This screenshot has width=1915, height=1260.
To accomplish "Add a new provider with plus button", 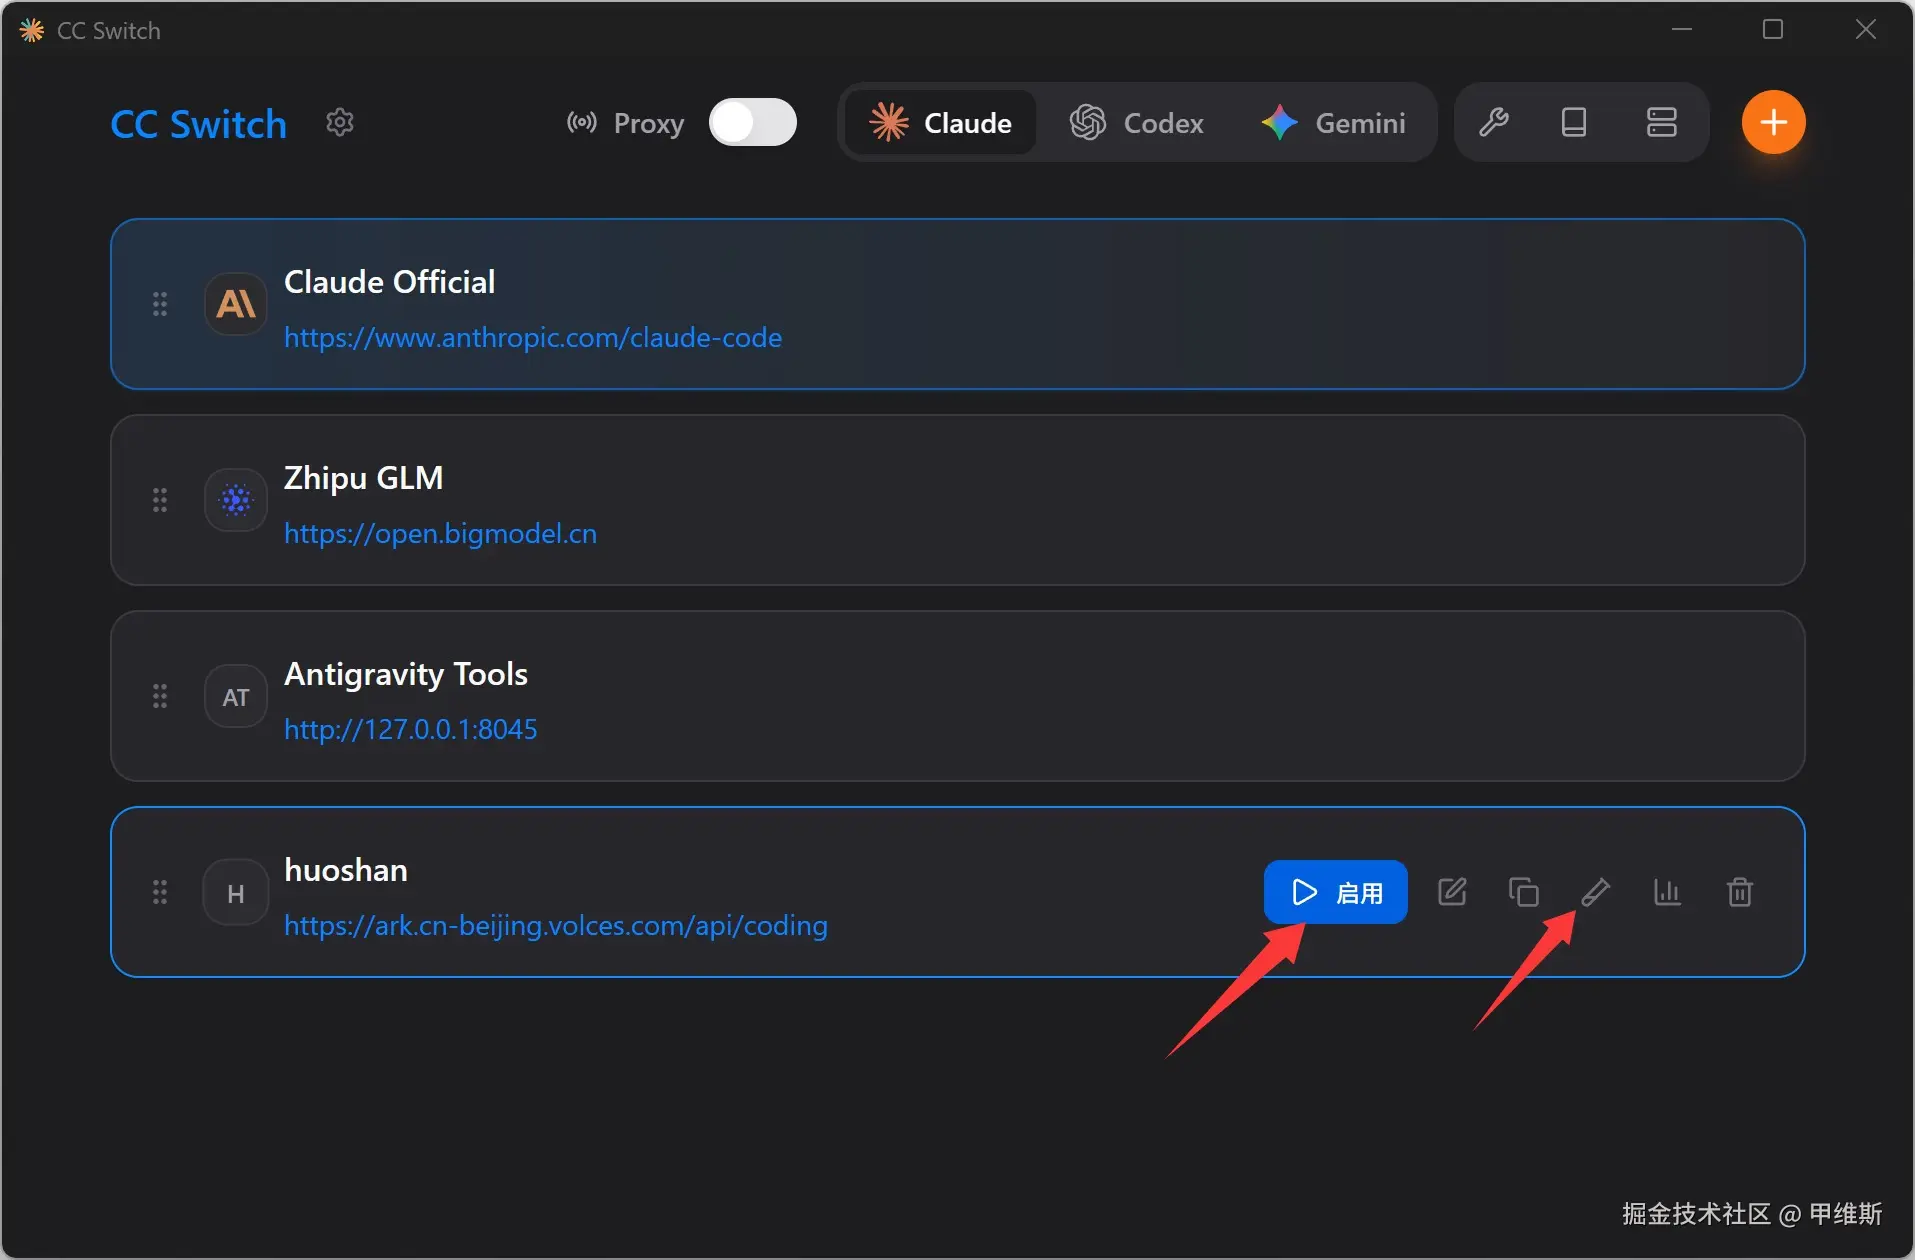I will pyautogui.click(x=1774, y=122).
